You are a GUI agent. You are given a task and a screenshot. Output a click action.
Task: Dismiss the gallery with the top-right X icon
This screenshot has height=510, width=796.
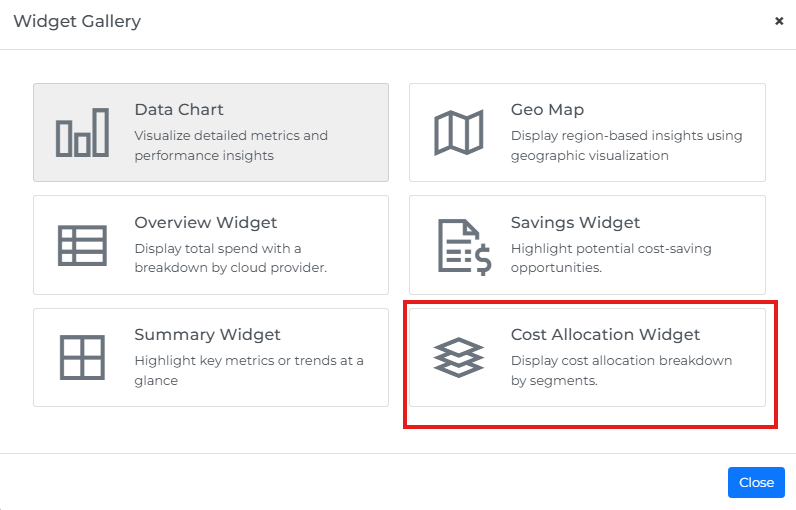779,21
